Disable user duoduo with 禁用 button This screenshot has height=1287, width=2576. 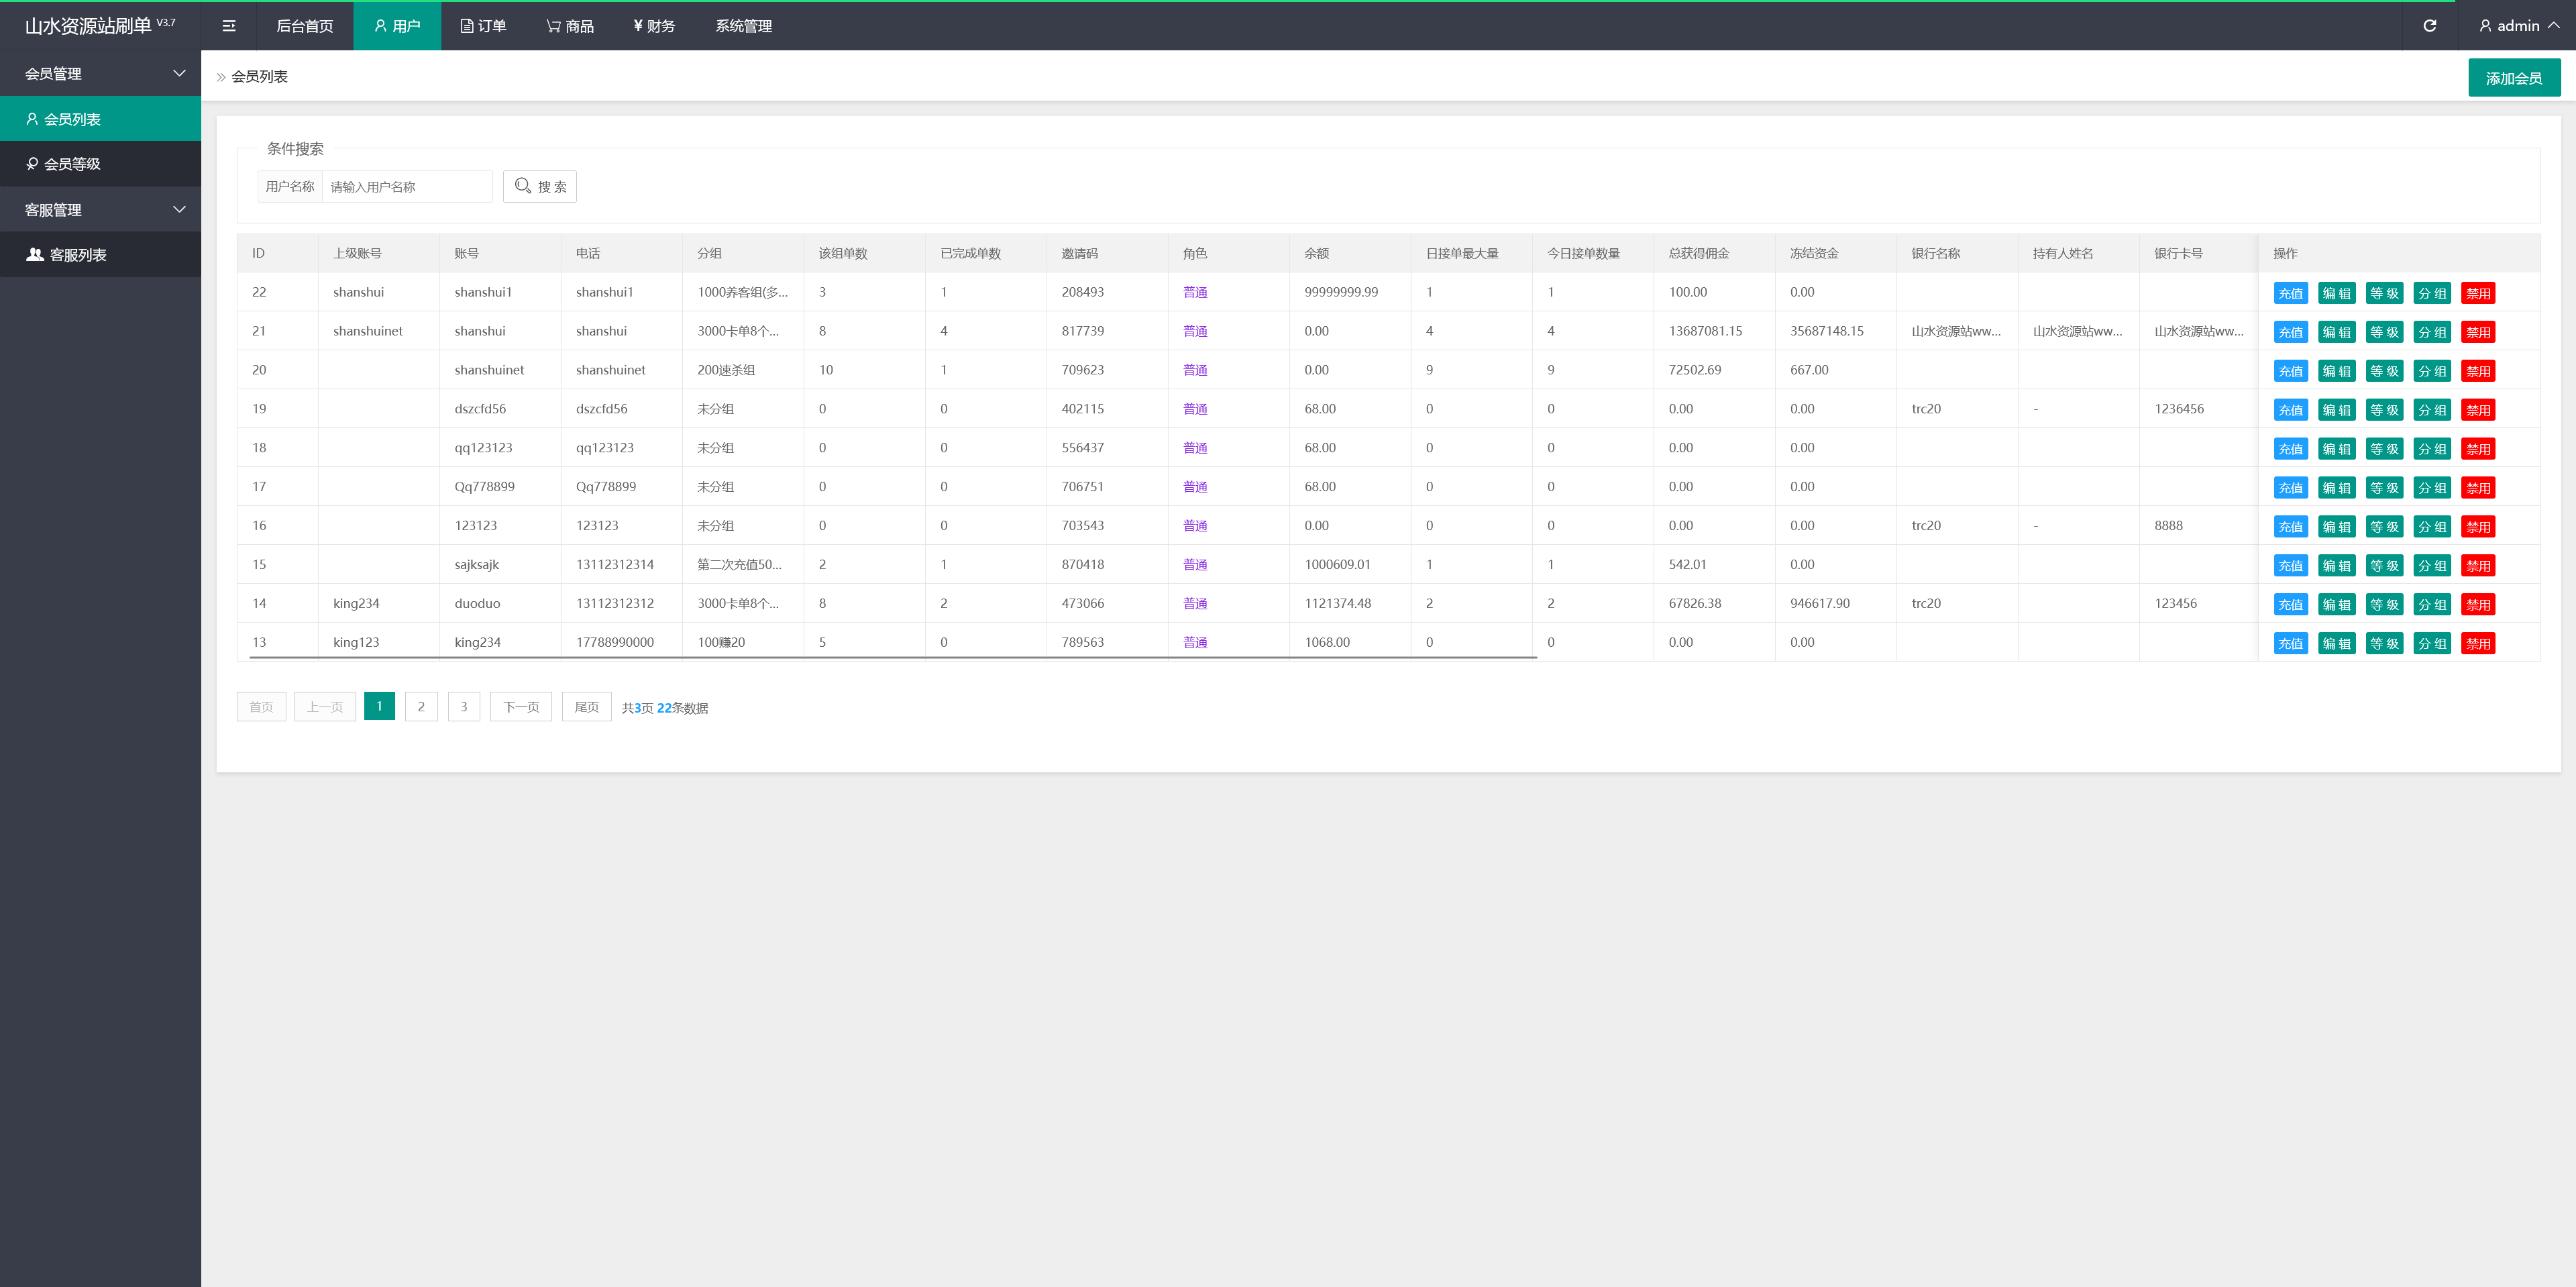point(2477,605)
